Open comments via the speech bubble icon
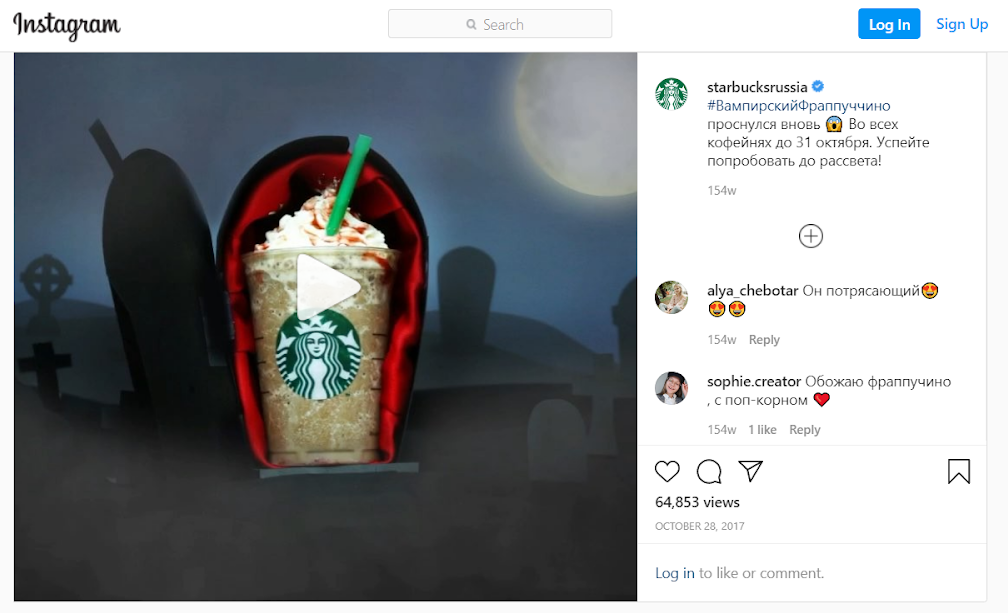Image resolution: width=1008 pixels, height=613 pixels. coord(708,471)
